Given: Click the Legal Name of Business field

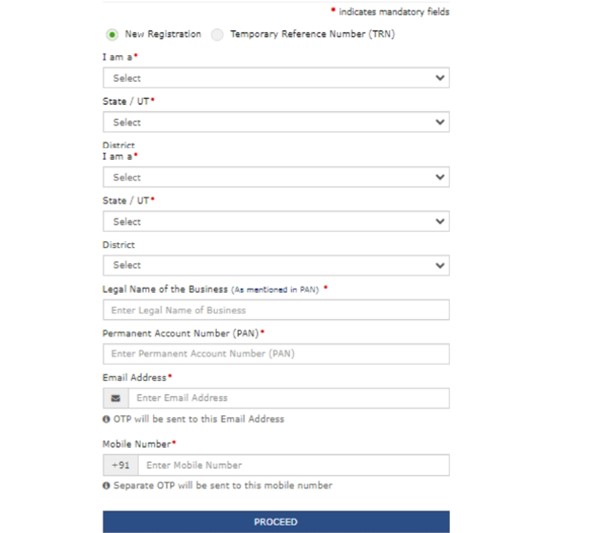Looking at the screenshot, I should pos(275,310).
